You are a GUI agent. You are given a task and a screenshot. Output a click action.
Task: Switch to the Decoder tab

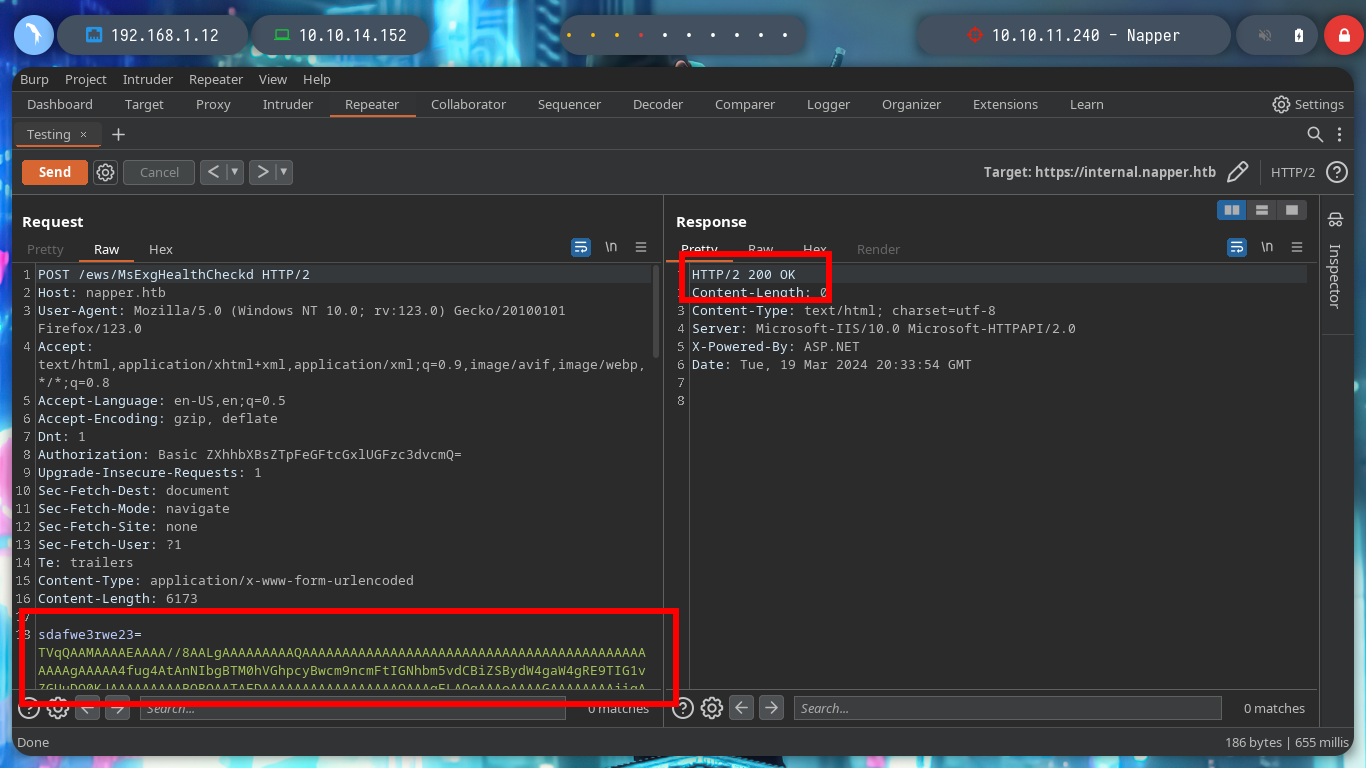(658, 104)
